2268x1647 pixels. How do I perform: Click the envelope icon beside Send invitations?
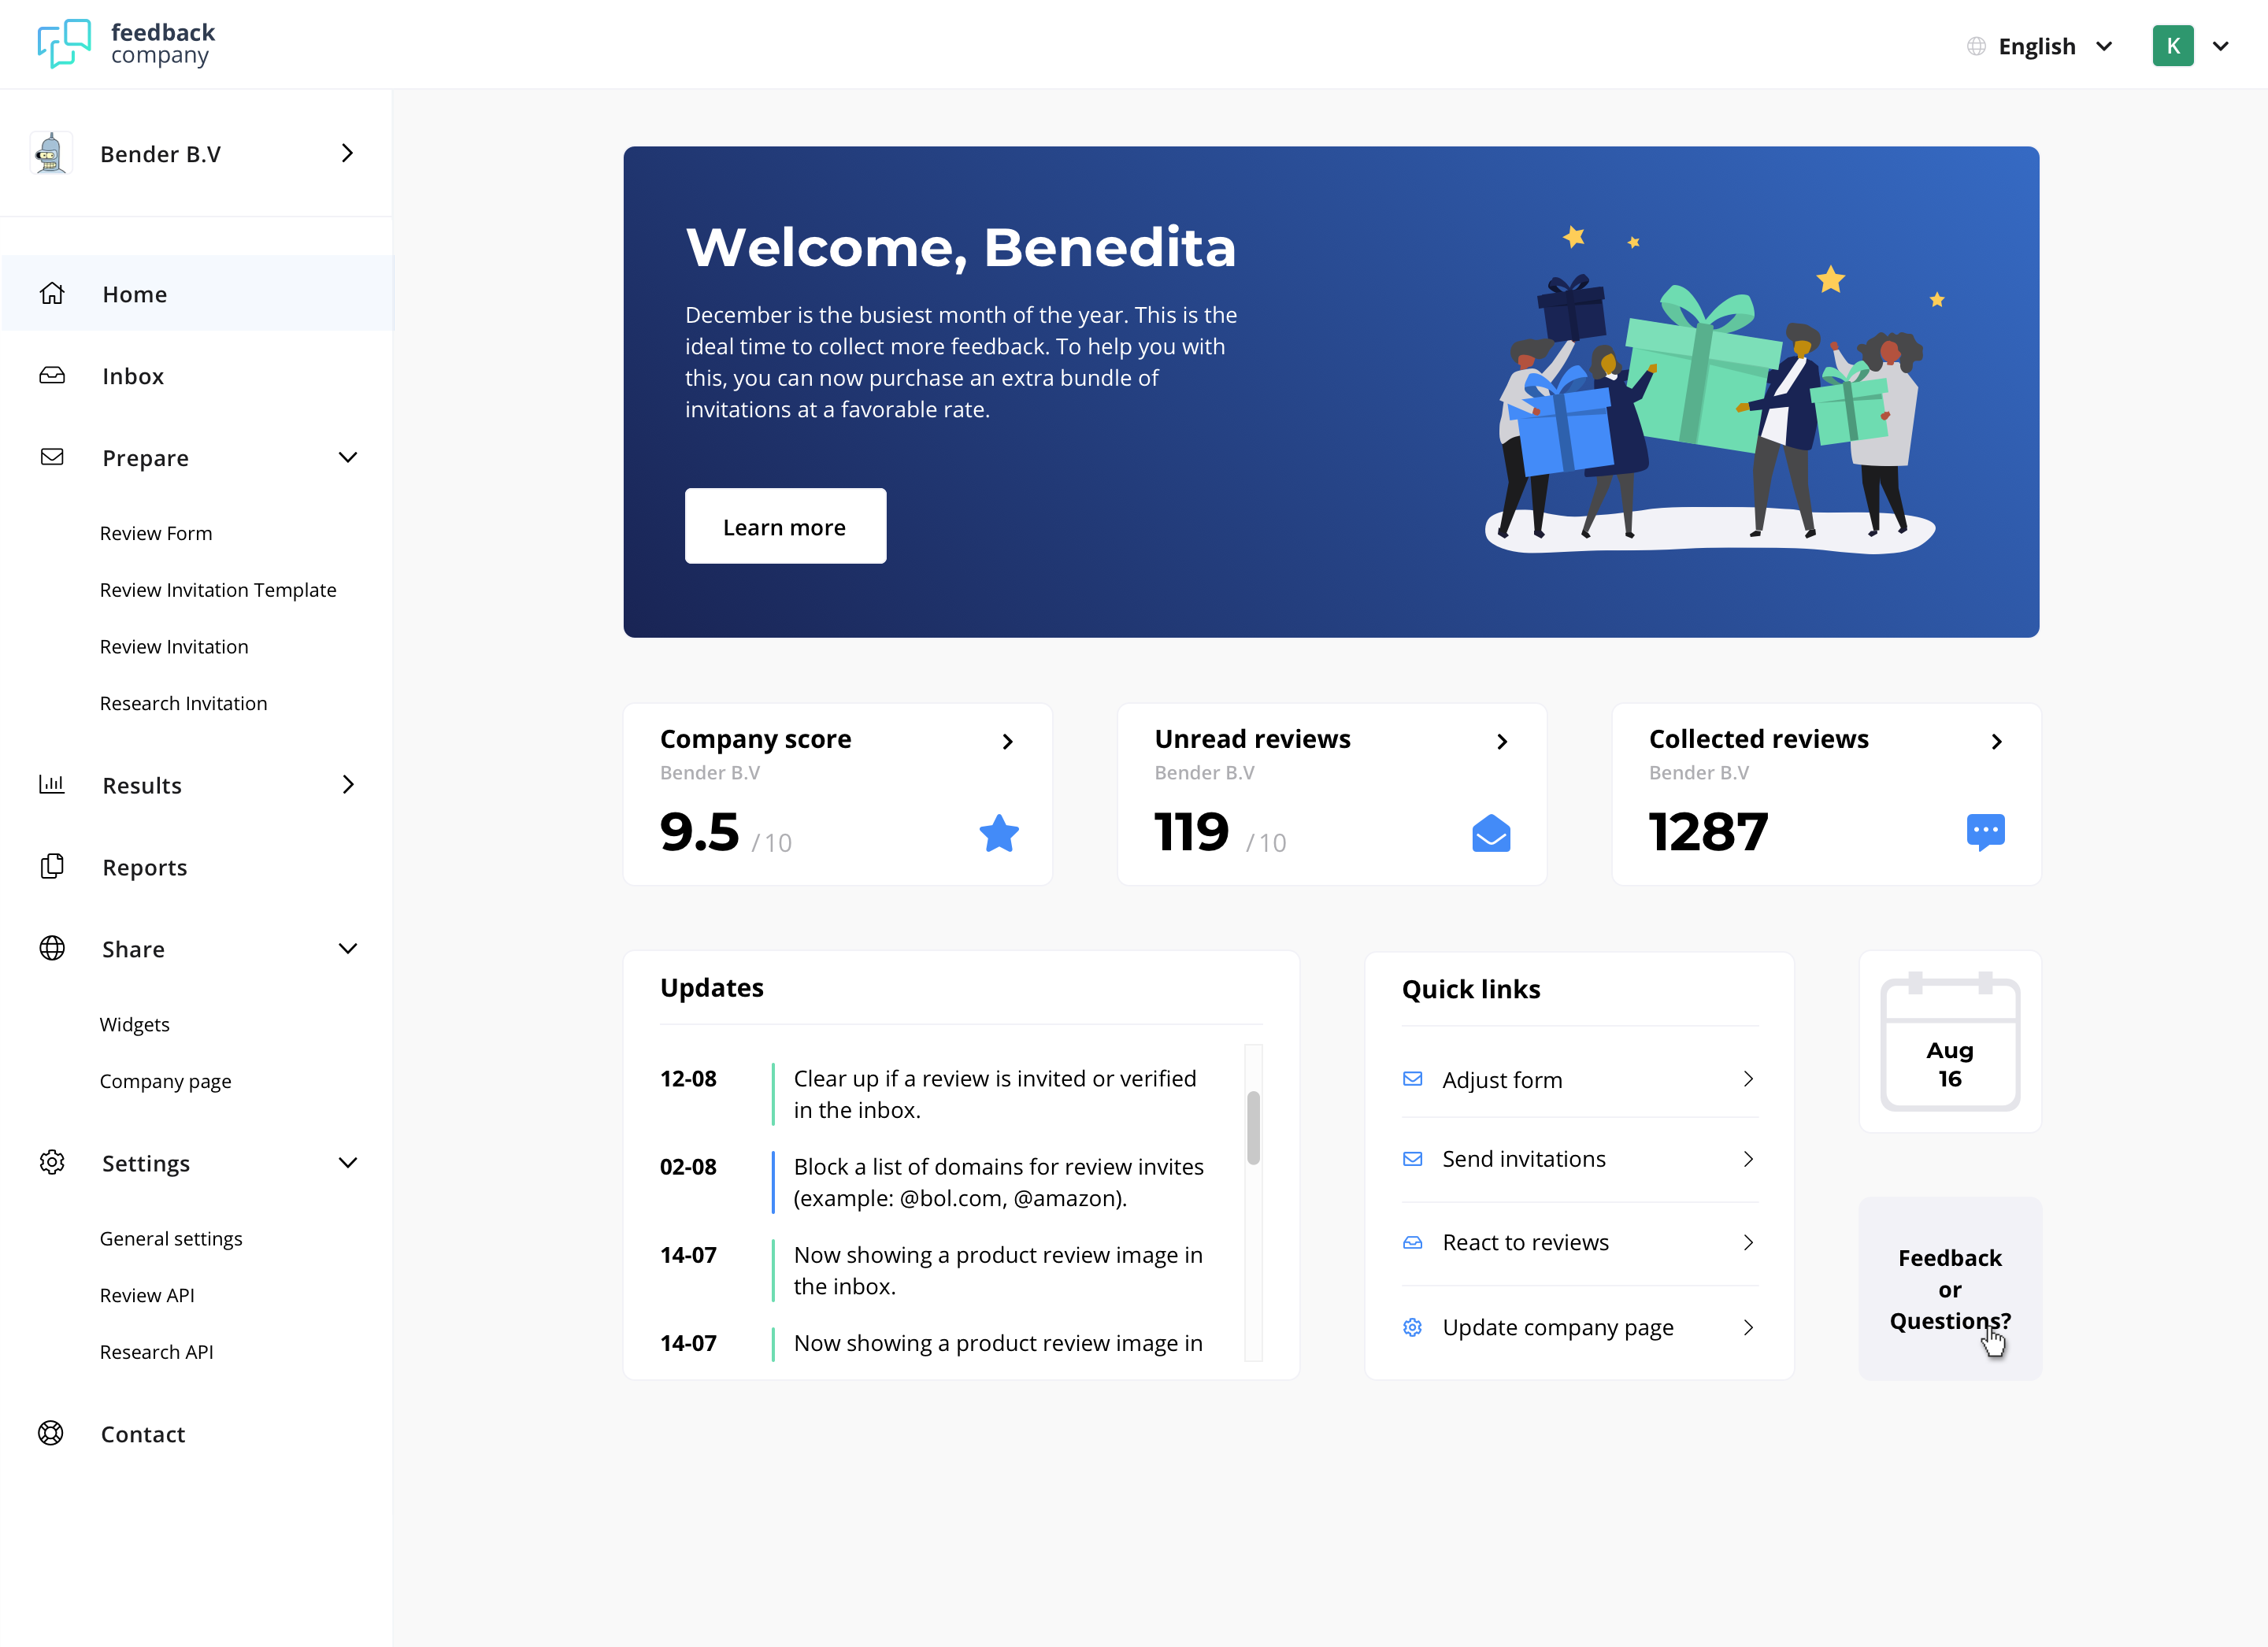pos(1412,1159)
